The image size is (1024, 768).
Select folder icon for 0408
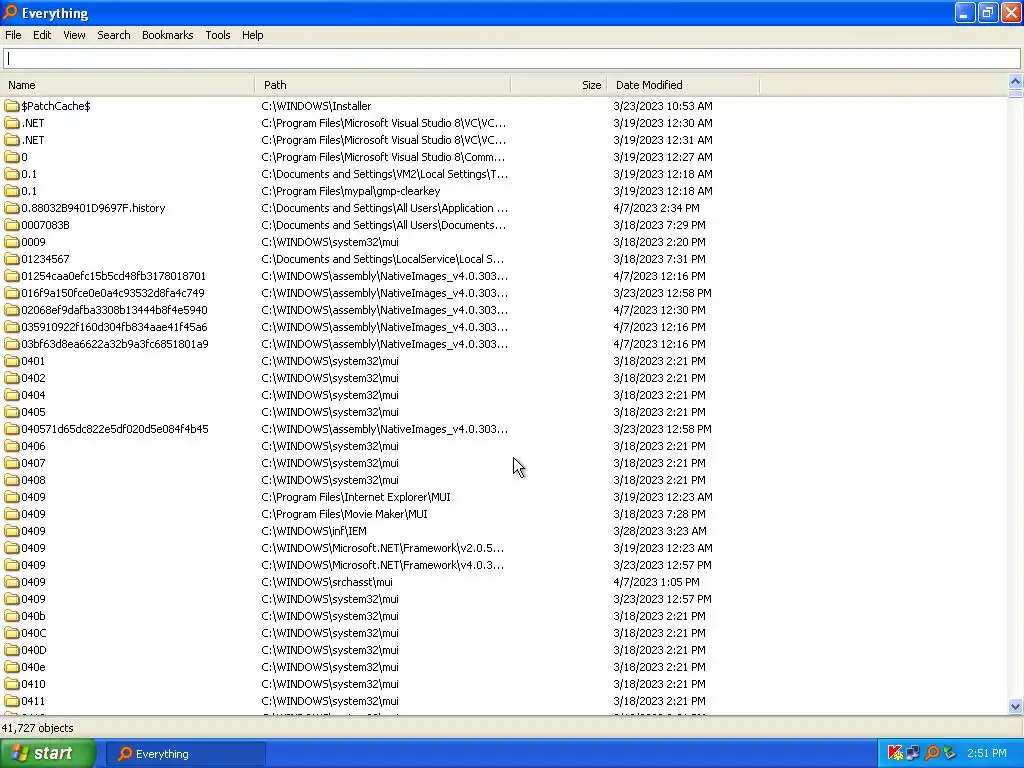[x=12, y=479]
